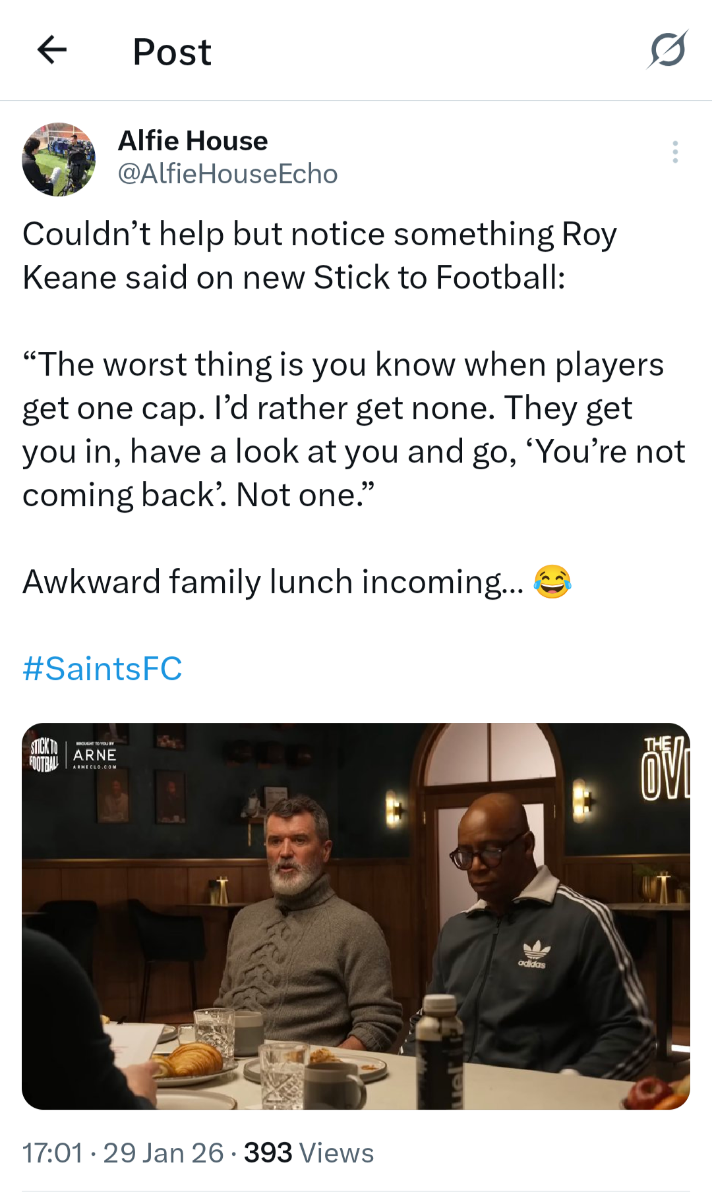The width and height of the screenshot is (712, 1200).
Task: Tap the "Couldn't help but notice" opening sentence
Action: tap(320, 255)
